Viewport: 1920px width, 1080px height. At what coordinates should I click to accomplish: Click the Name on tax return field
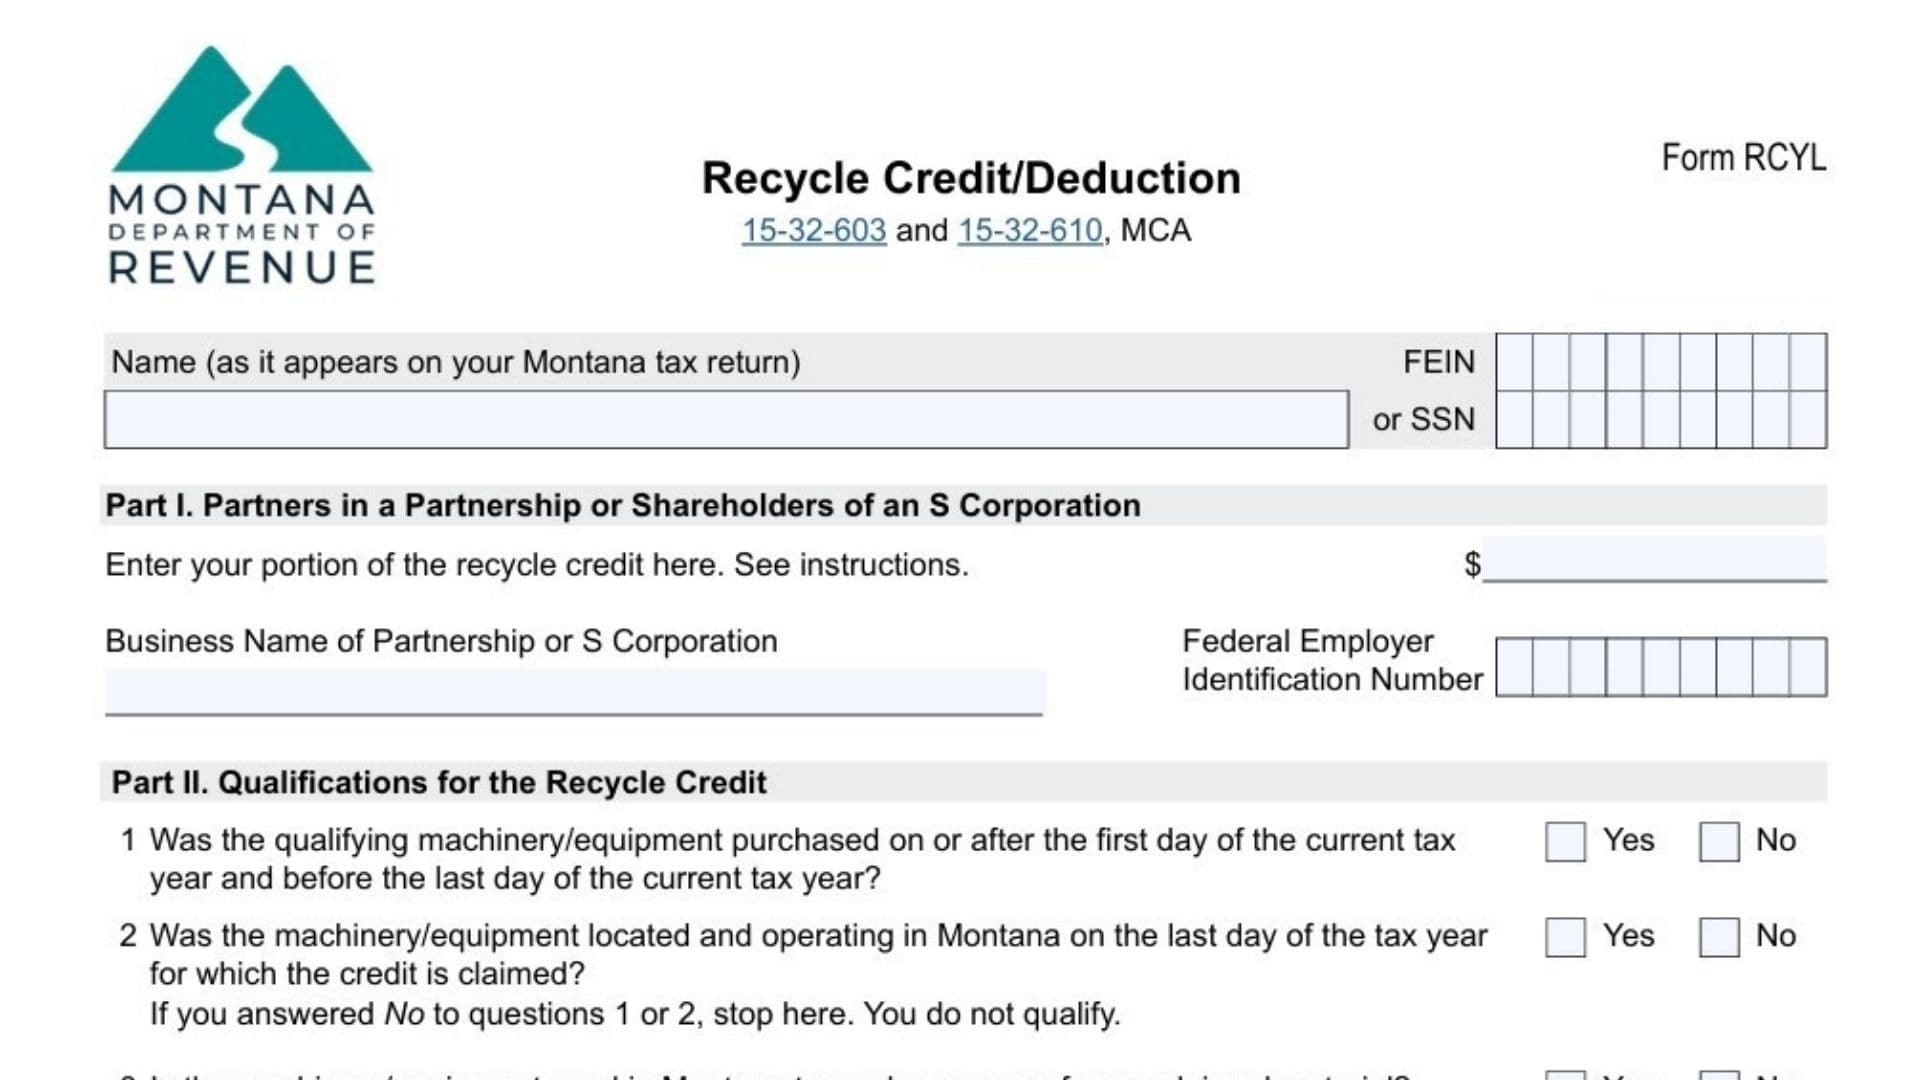point(726,420)
